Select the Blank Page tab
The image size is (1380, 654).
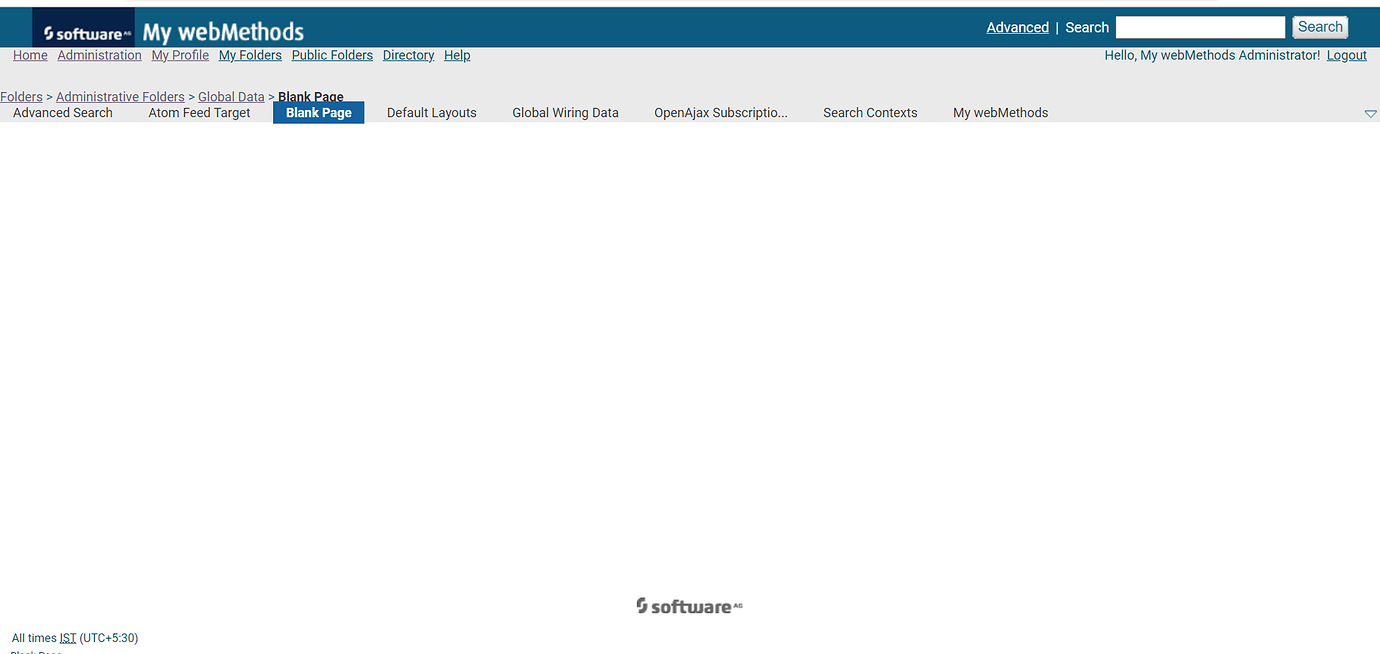click(319, 113)
